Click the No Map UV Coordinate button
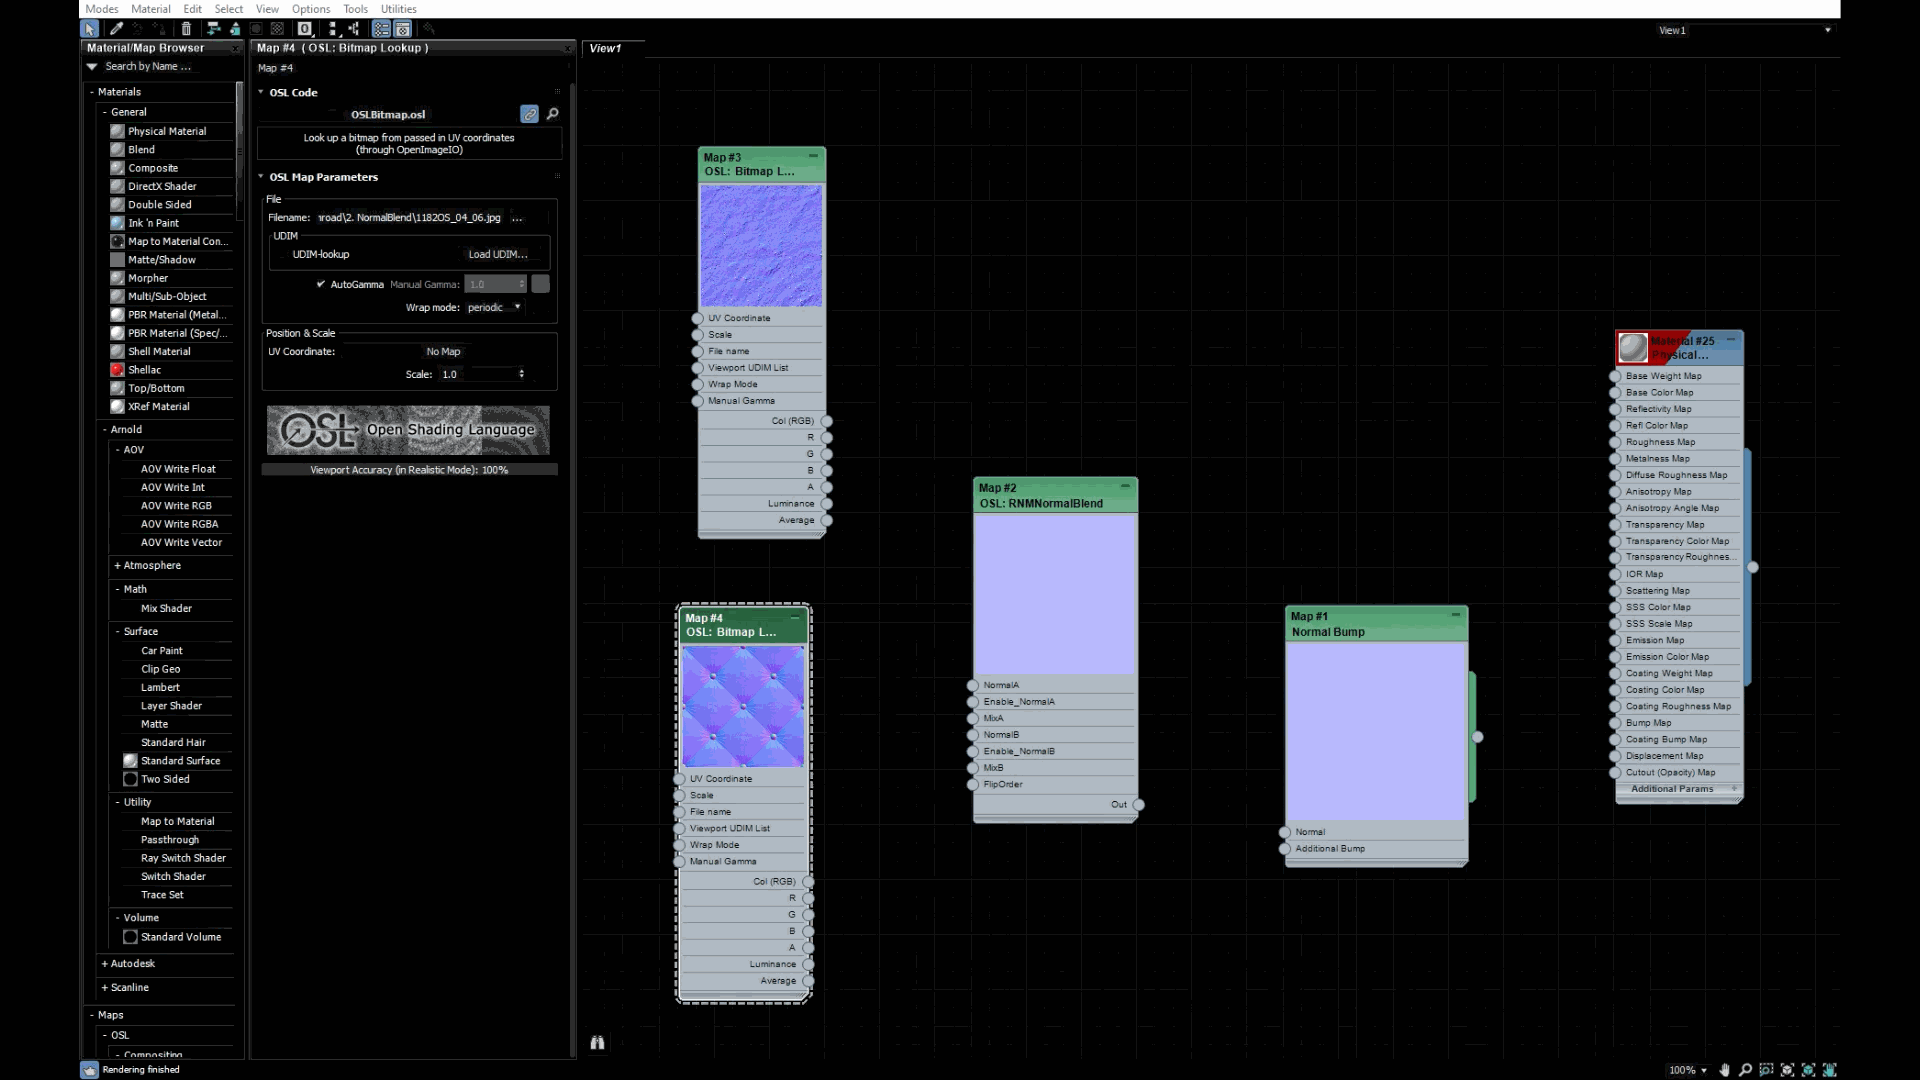Viewport: 1920px width, 1080px height. 443,352
